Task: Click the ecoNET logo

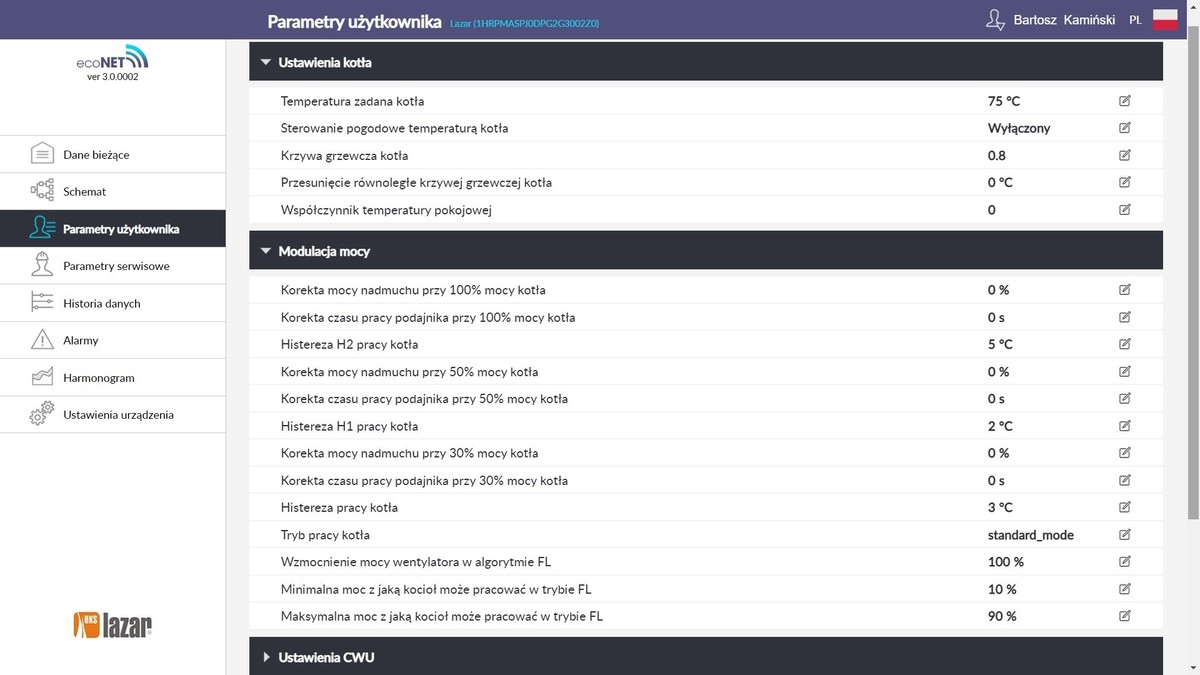Action: pyautogui.click(x=112, y=58)
